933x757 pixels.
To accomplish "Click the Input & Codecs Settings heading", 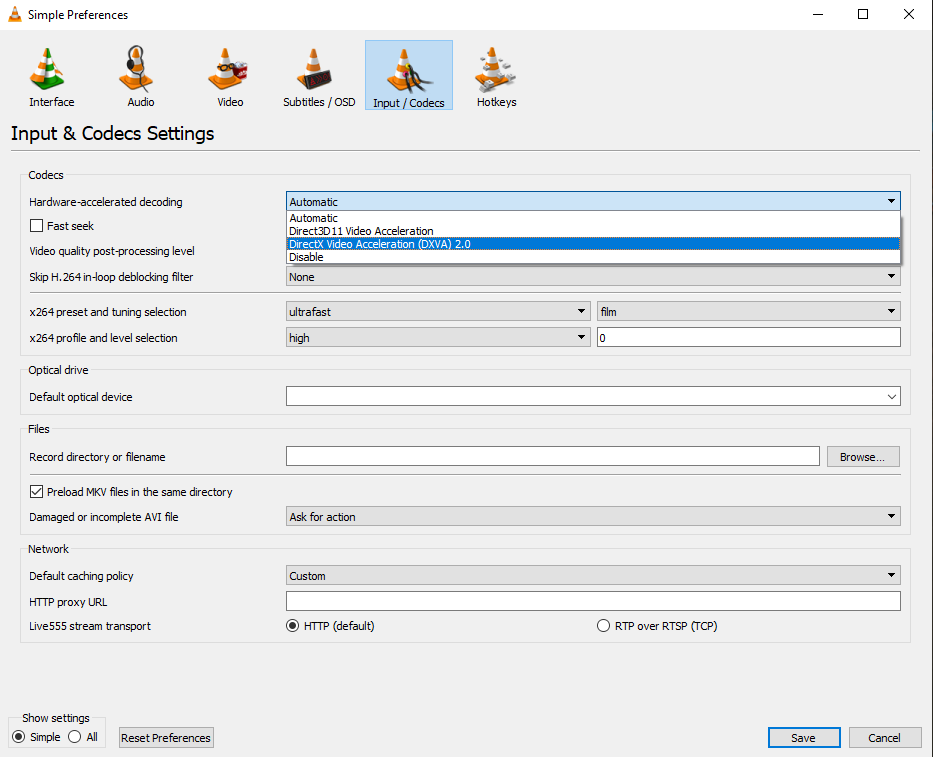I will click(112, 133).
